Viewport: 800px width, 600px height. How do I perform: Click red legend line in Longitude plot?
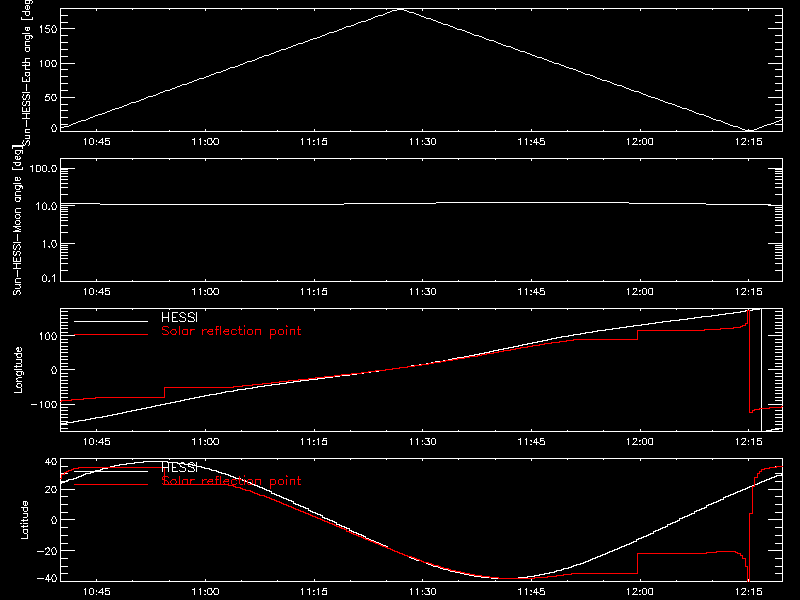click(111, 335)
